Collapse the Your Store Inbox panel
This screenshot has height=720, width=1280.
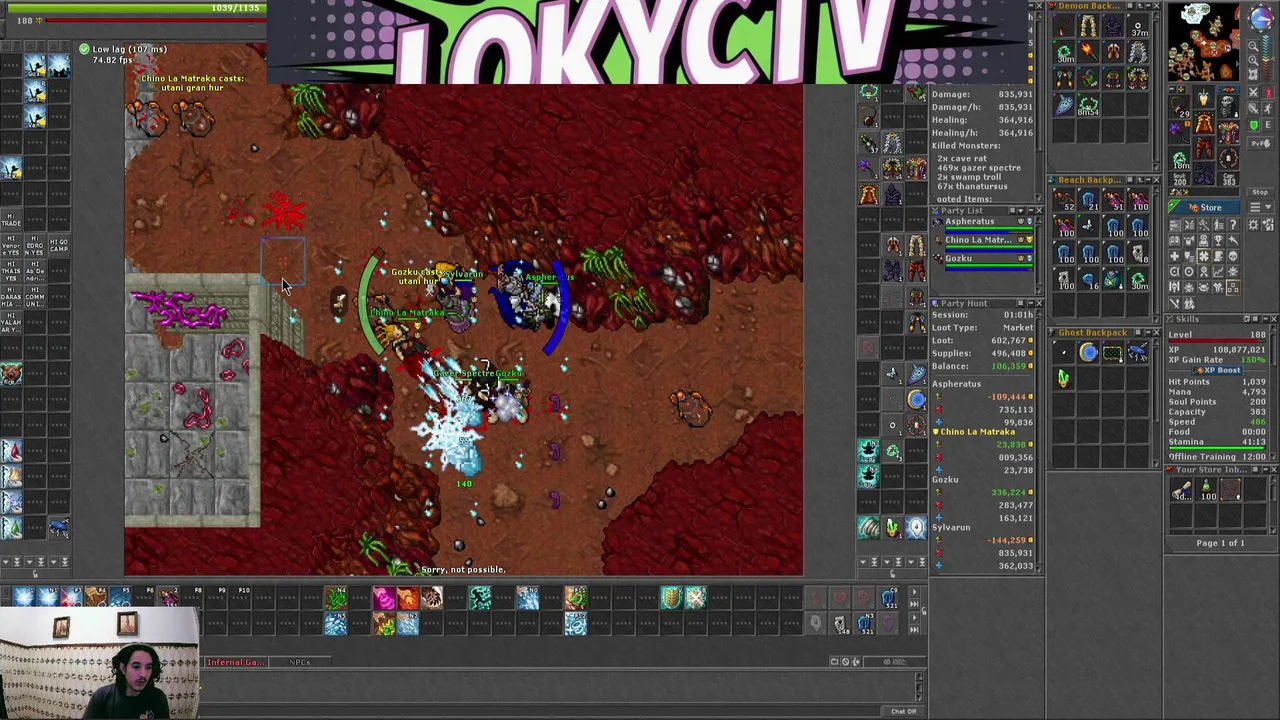pos(1265,469)
